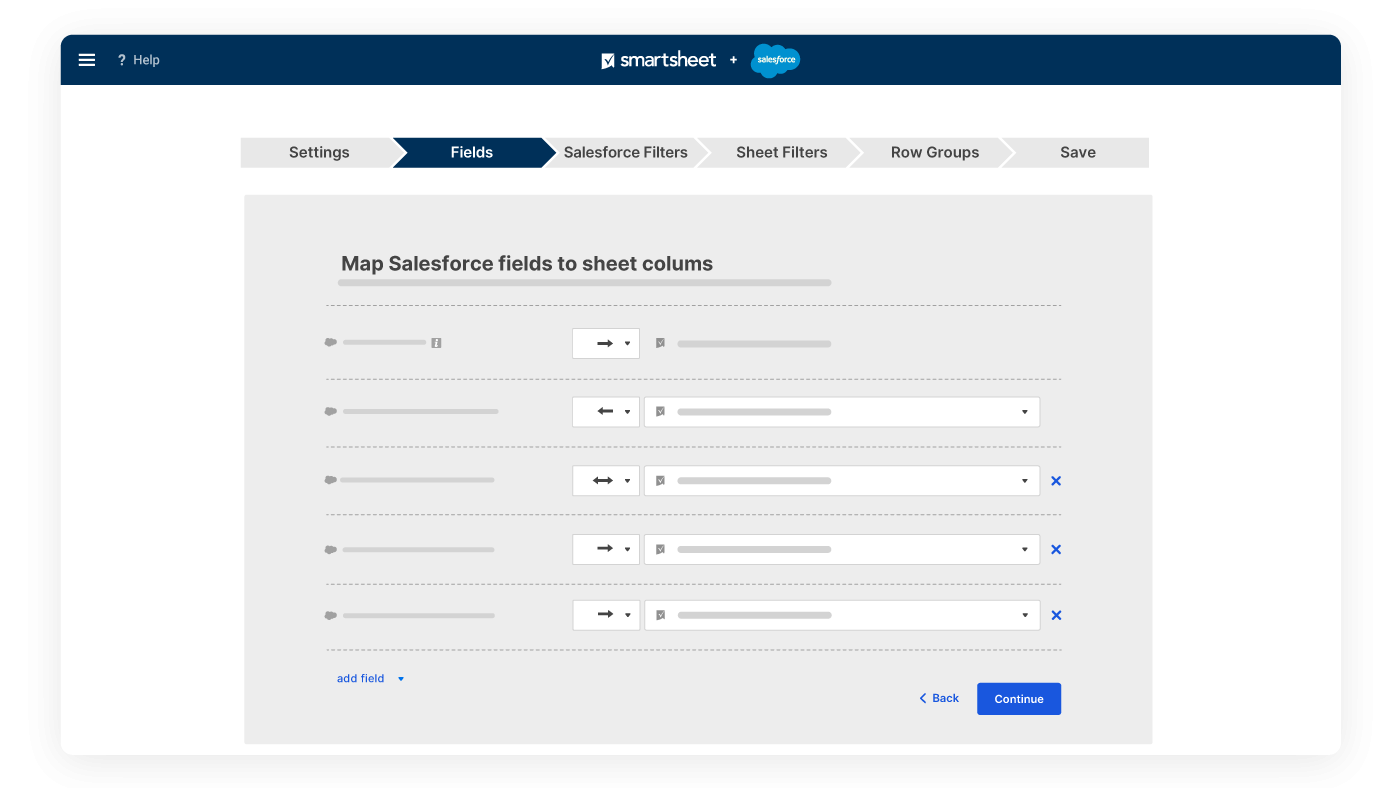Switch to the Sheet Filters step
1400x788 pixels.
pos(781,152)
